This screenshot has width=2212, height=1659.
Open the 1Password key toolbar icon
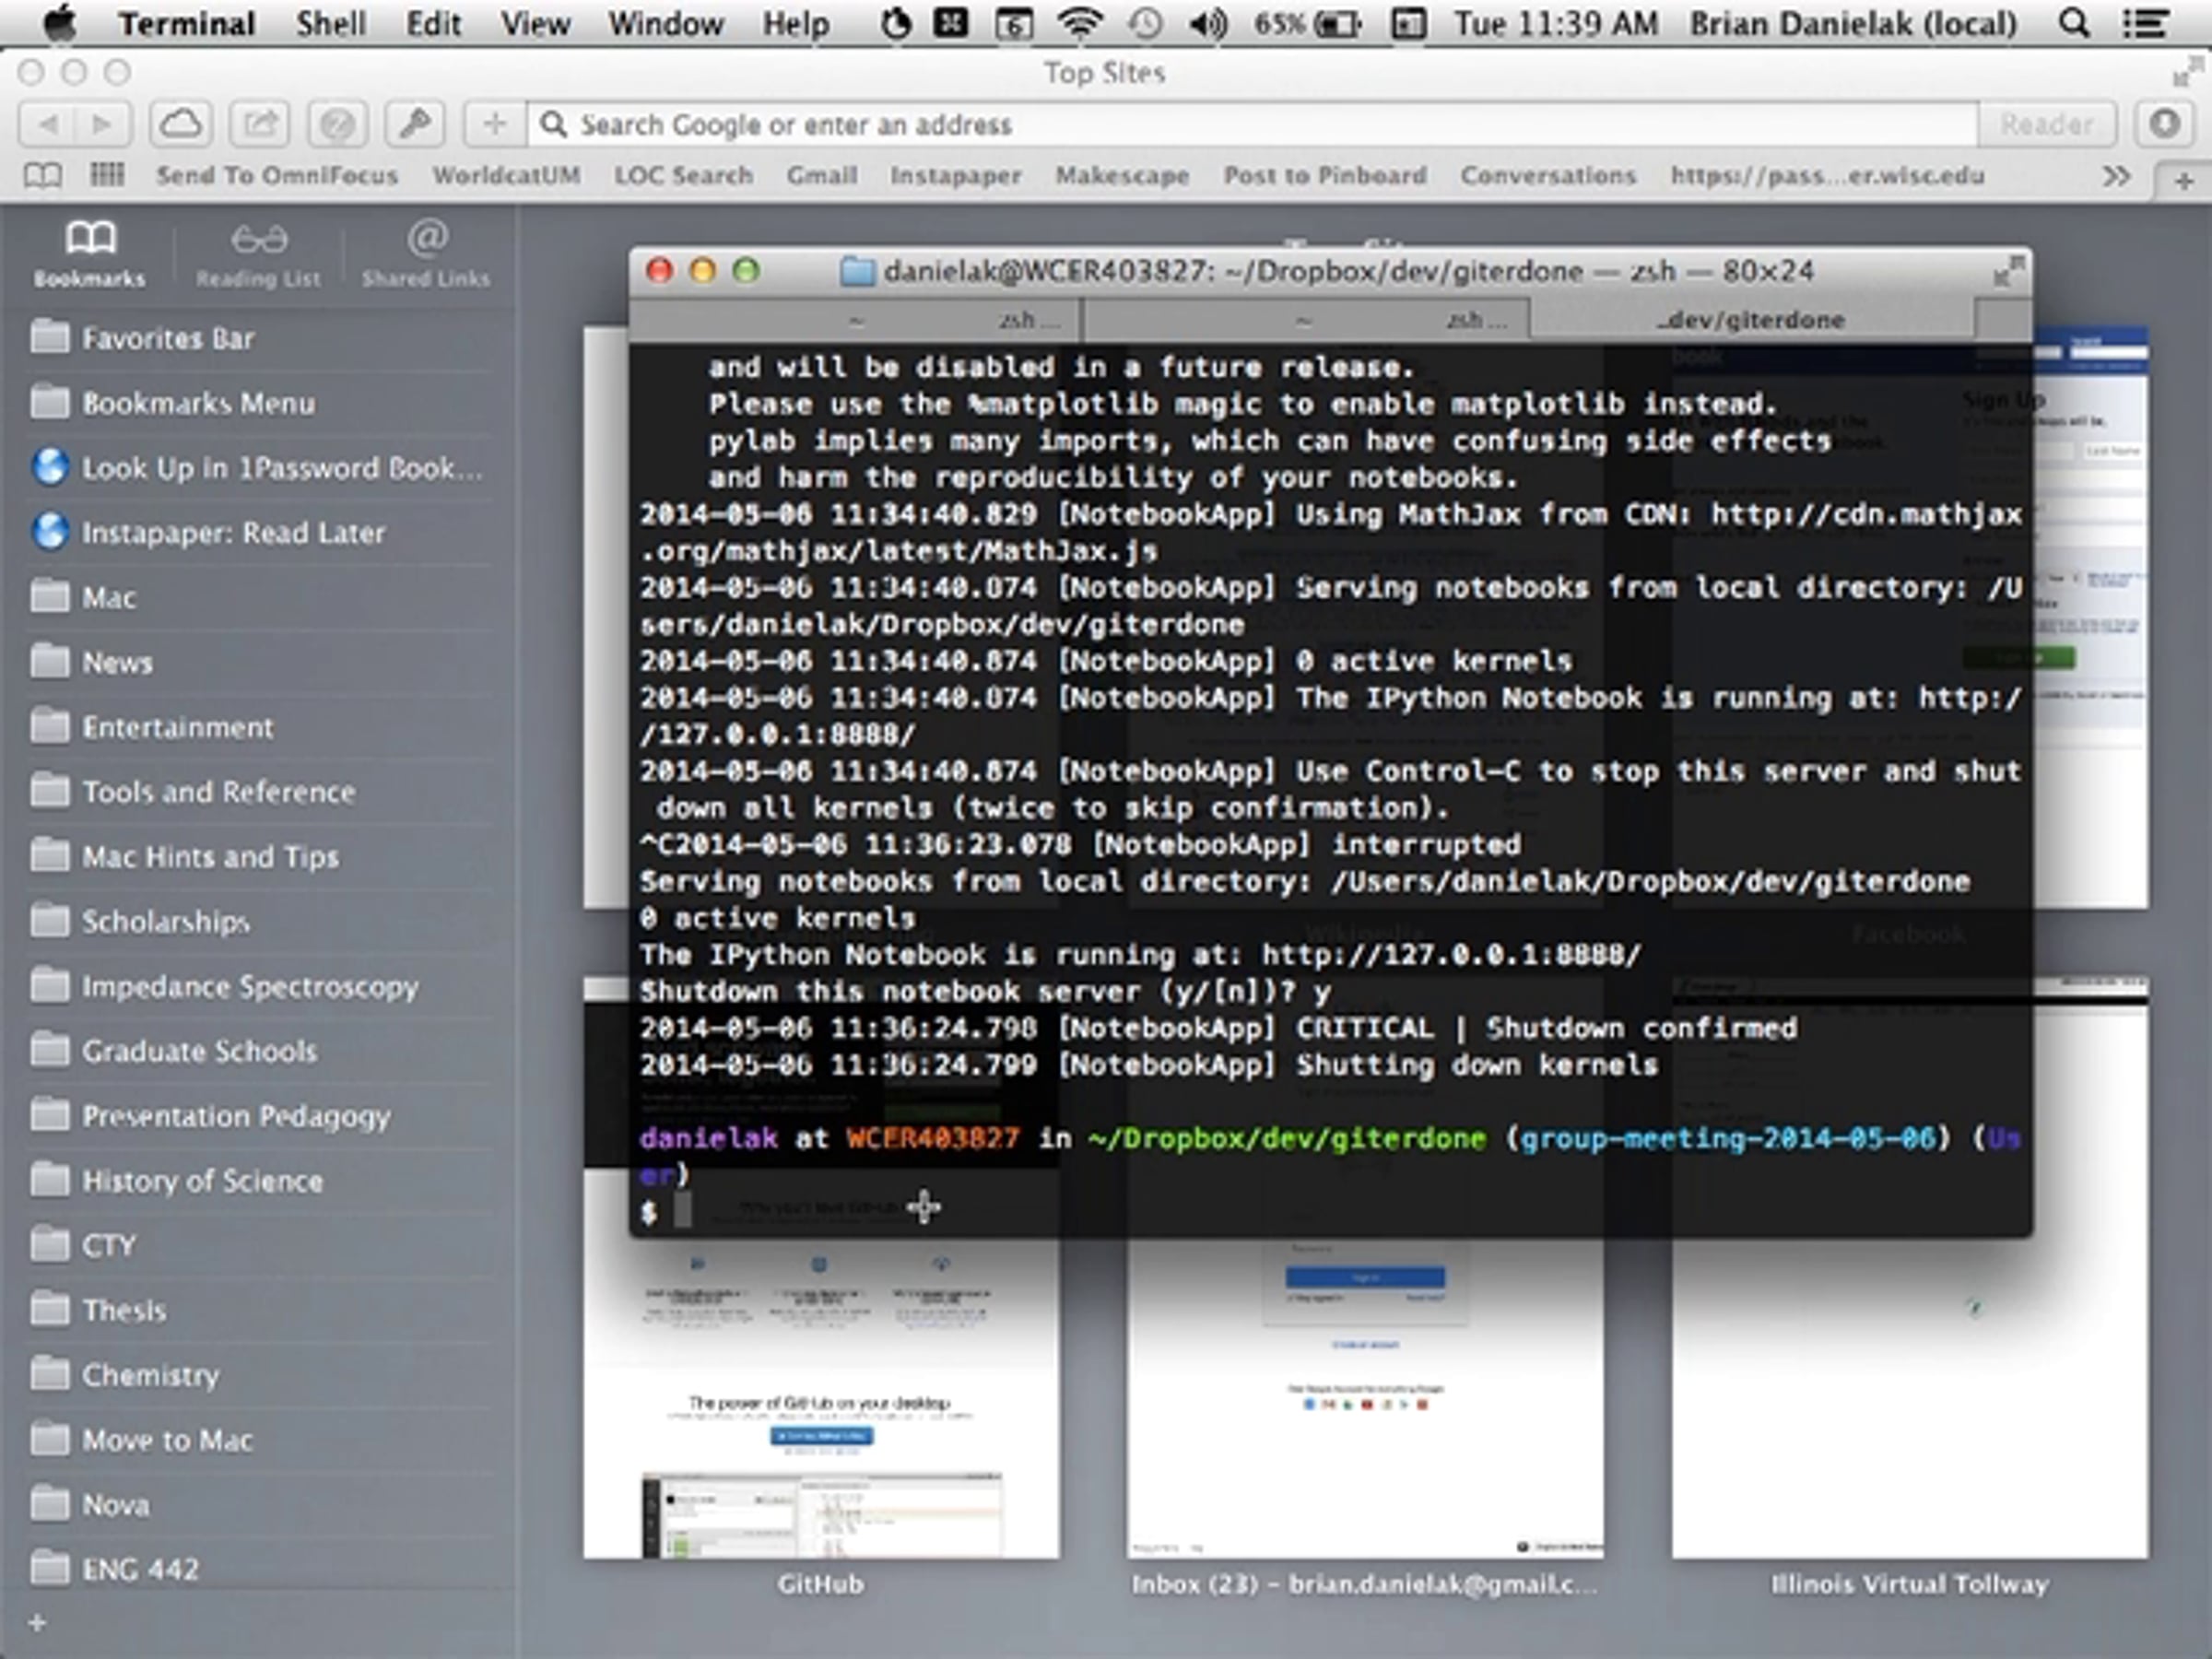coord(416,124)
